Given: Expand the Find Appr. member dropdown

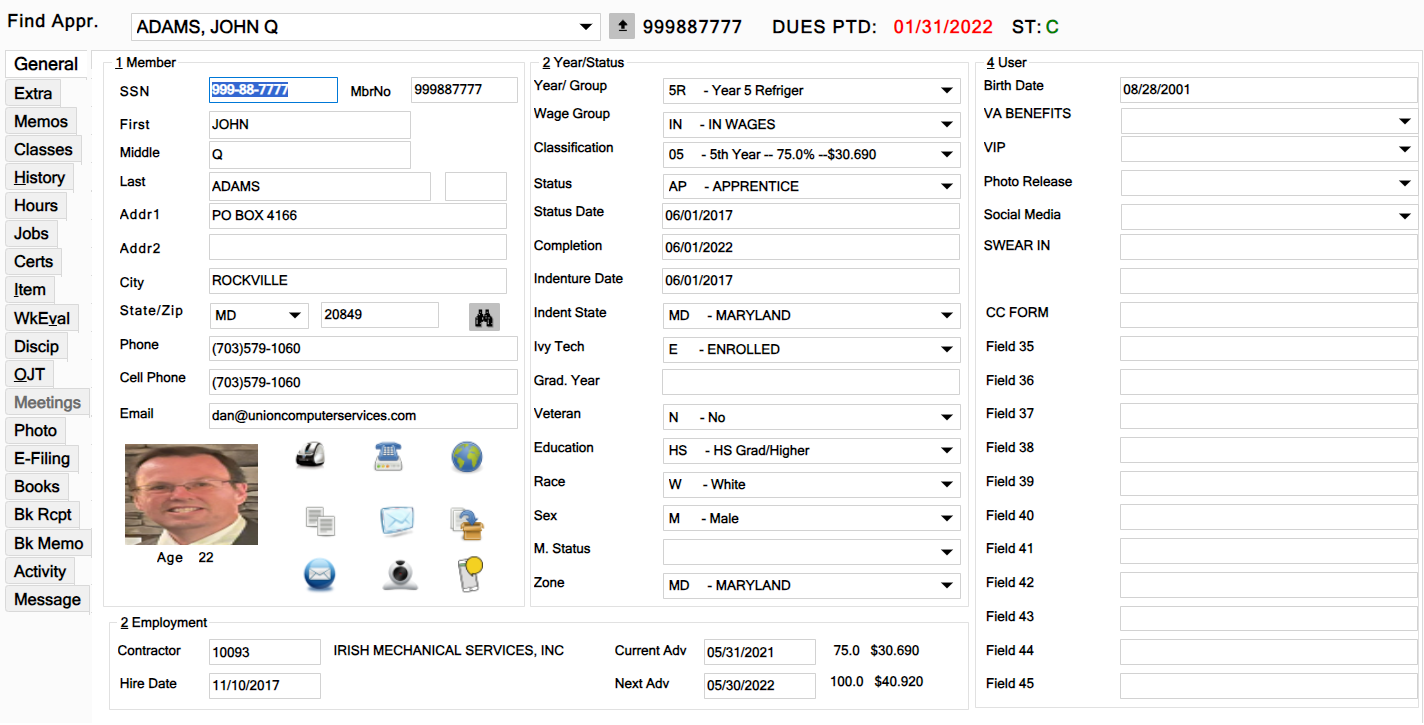Looking at the screenshot, I should tap(586, 27).
